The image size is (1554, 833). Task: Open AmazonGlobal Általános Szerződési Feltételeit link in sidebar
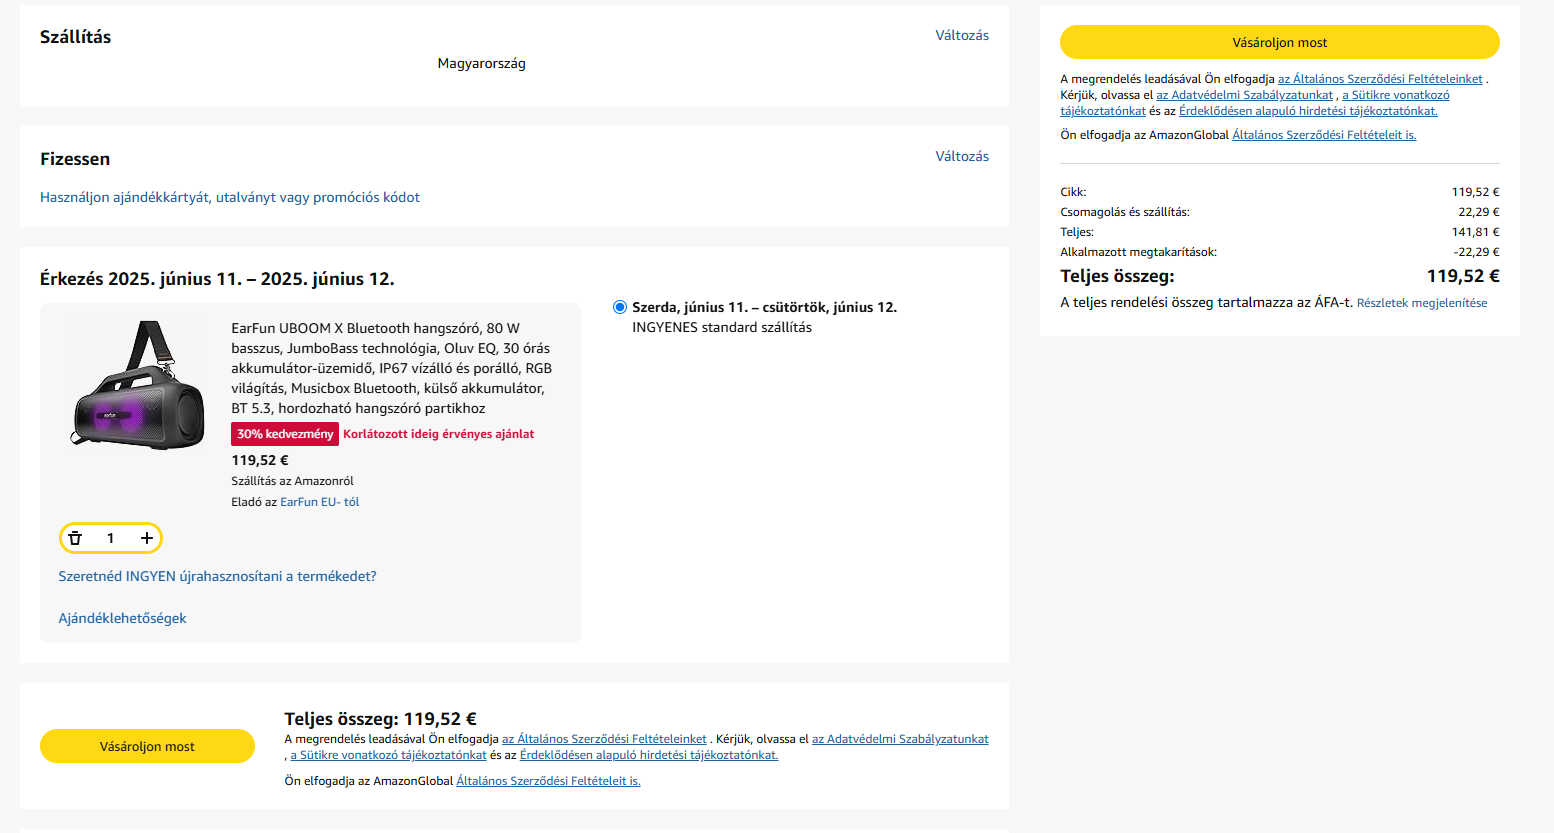pos(1324,135)
